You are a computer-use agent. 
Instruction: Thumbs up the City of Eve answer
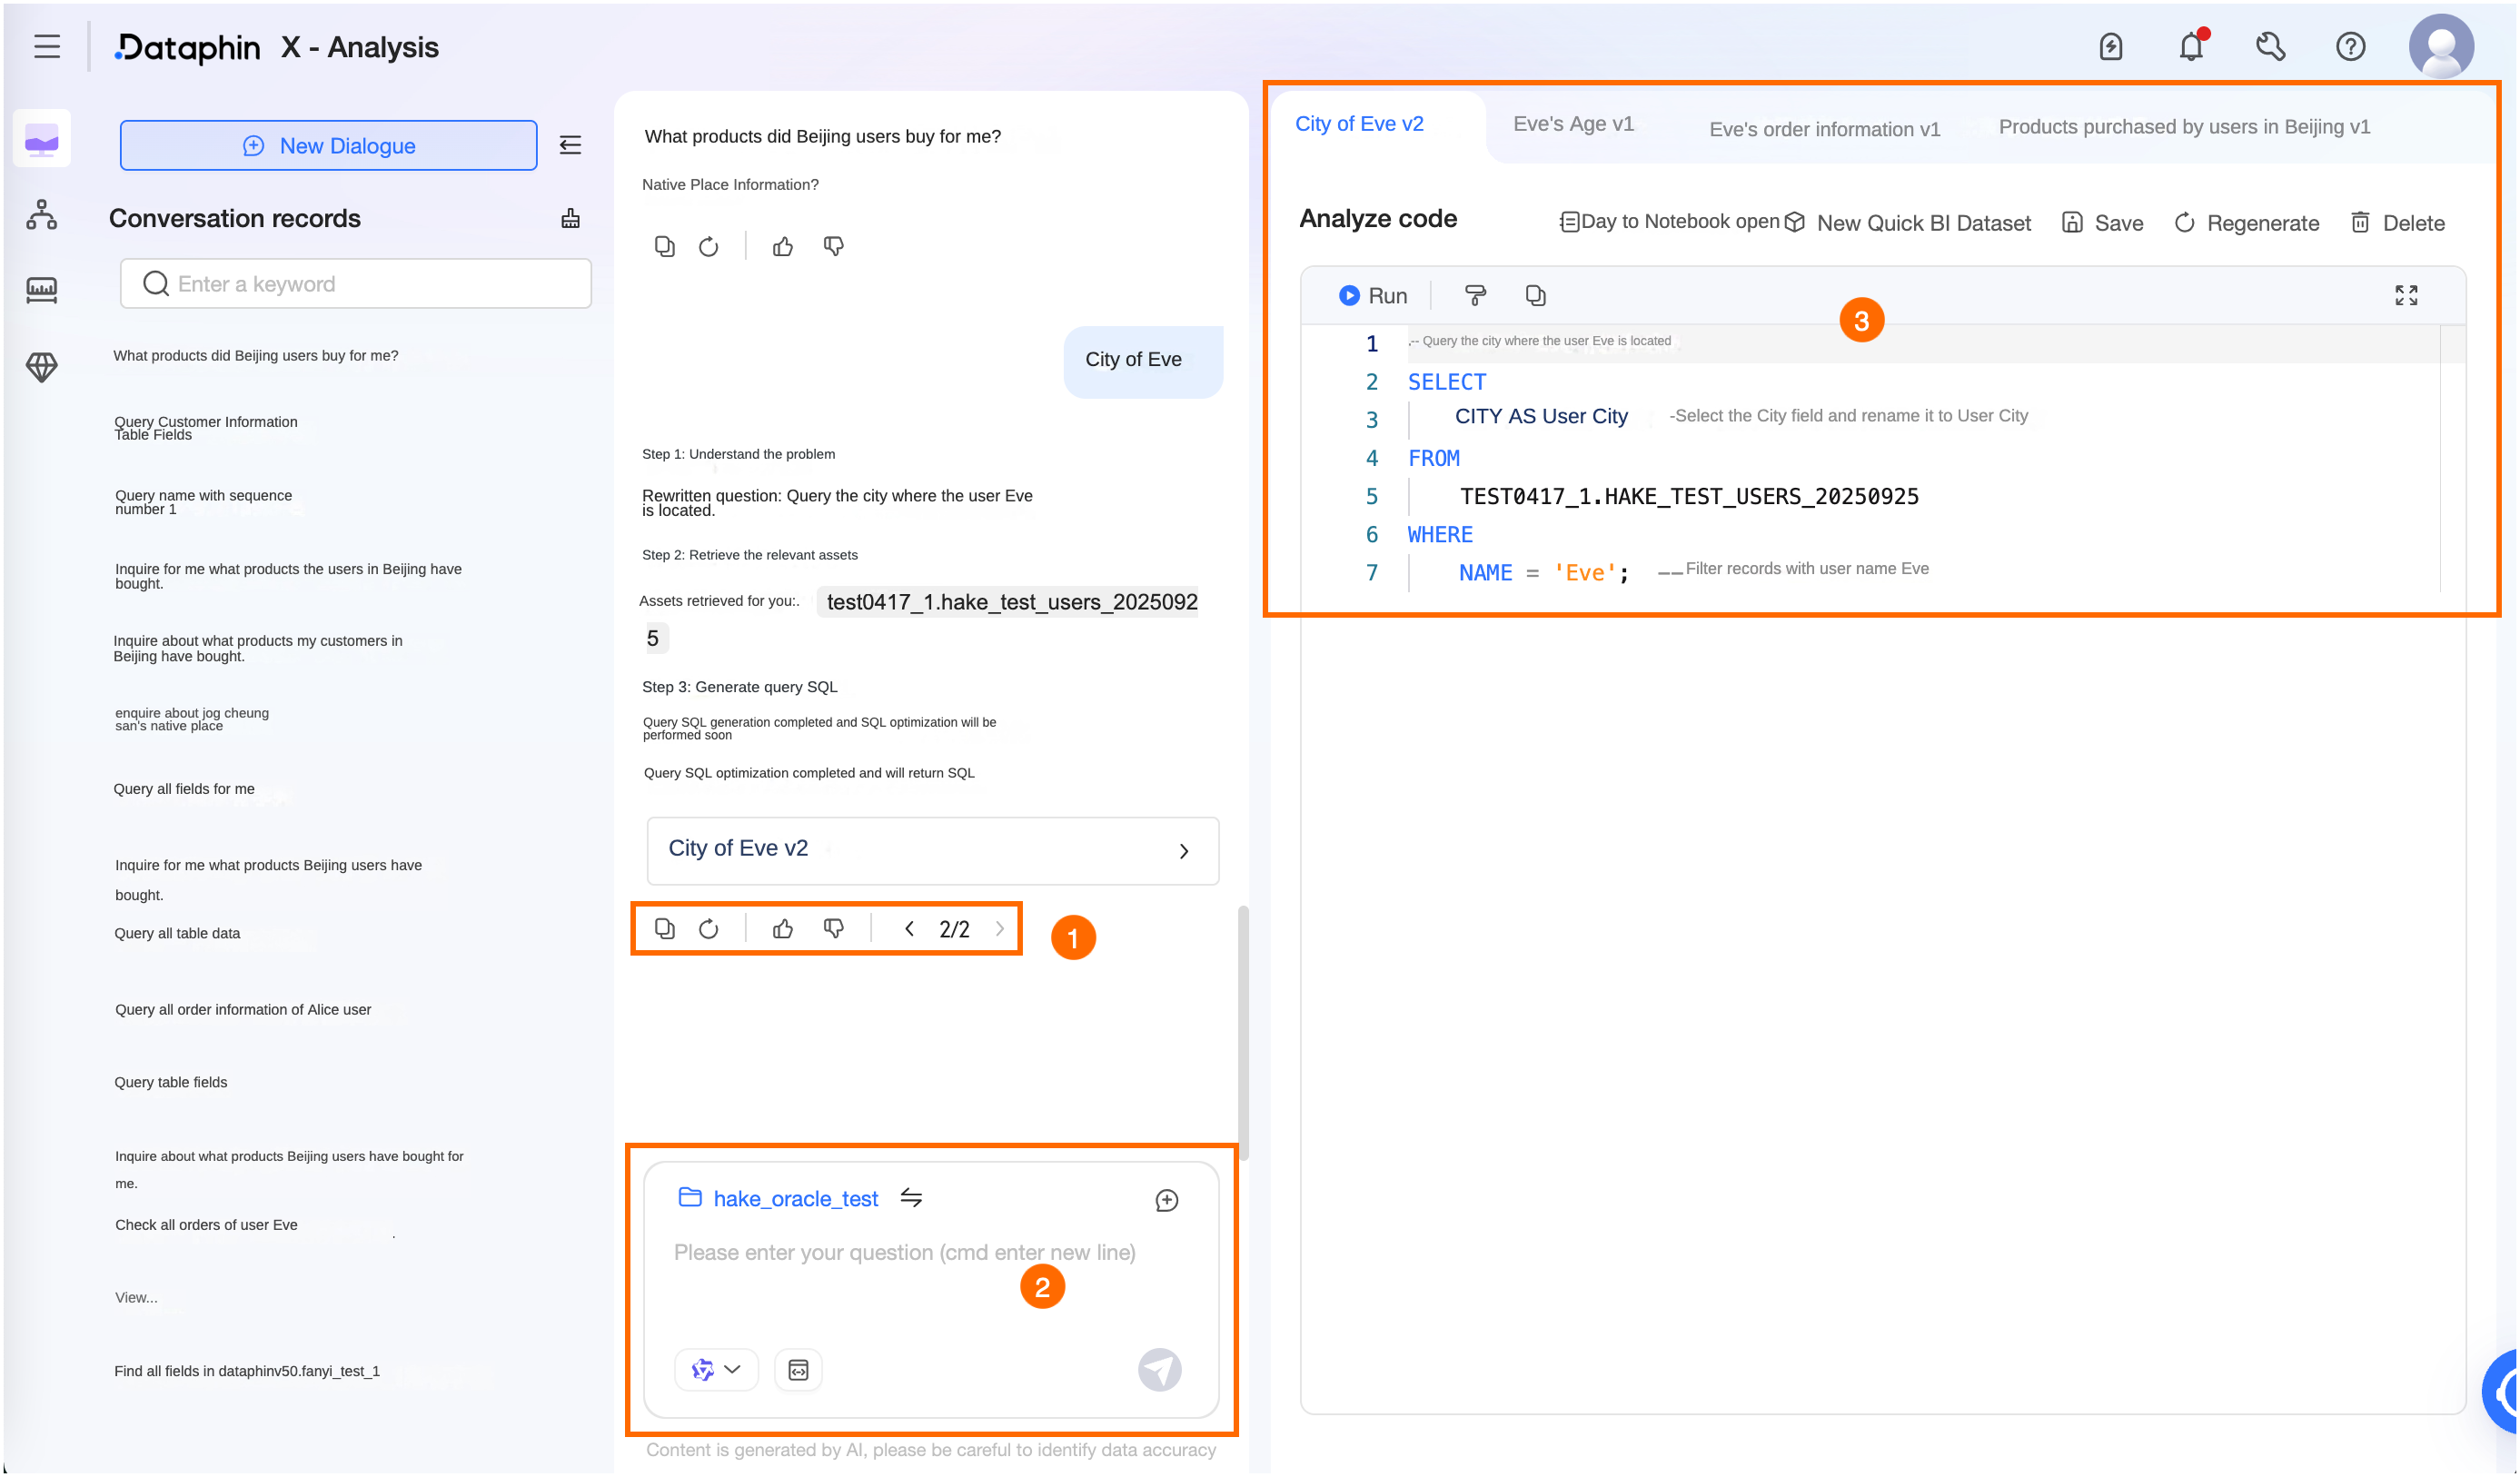pyautogui.click(x=782, y=929)
